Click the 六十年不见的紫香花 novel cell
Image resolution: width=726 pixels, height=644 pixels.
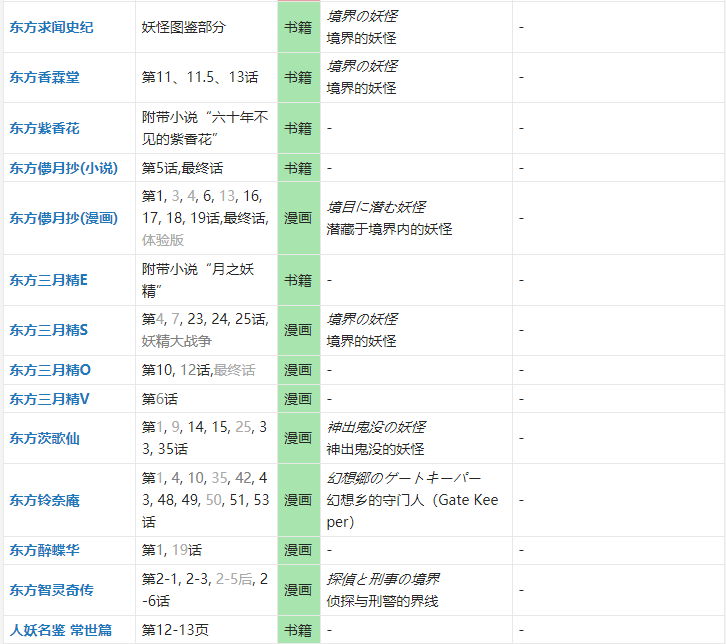207,128
